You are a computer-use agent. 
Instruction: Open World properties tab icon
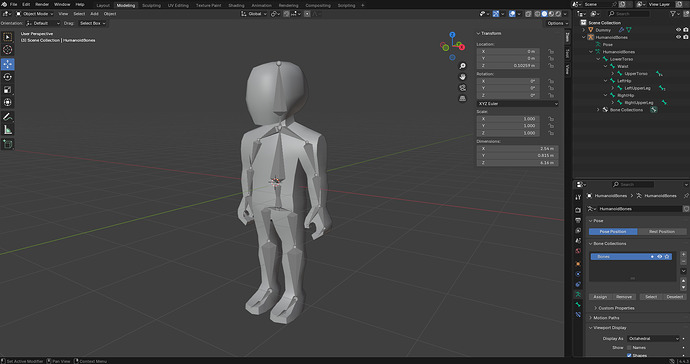(x=578, y=251)
